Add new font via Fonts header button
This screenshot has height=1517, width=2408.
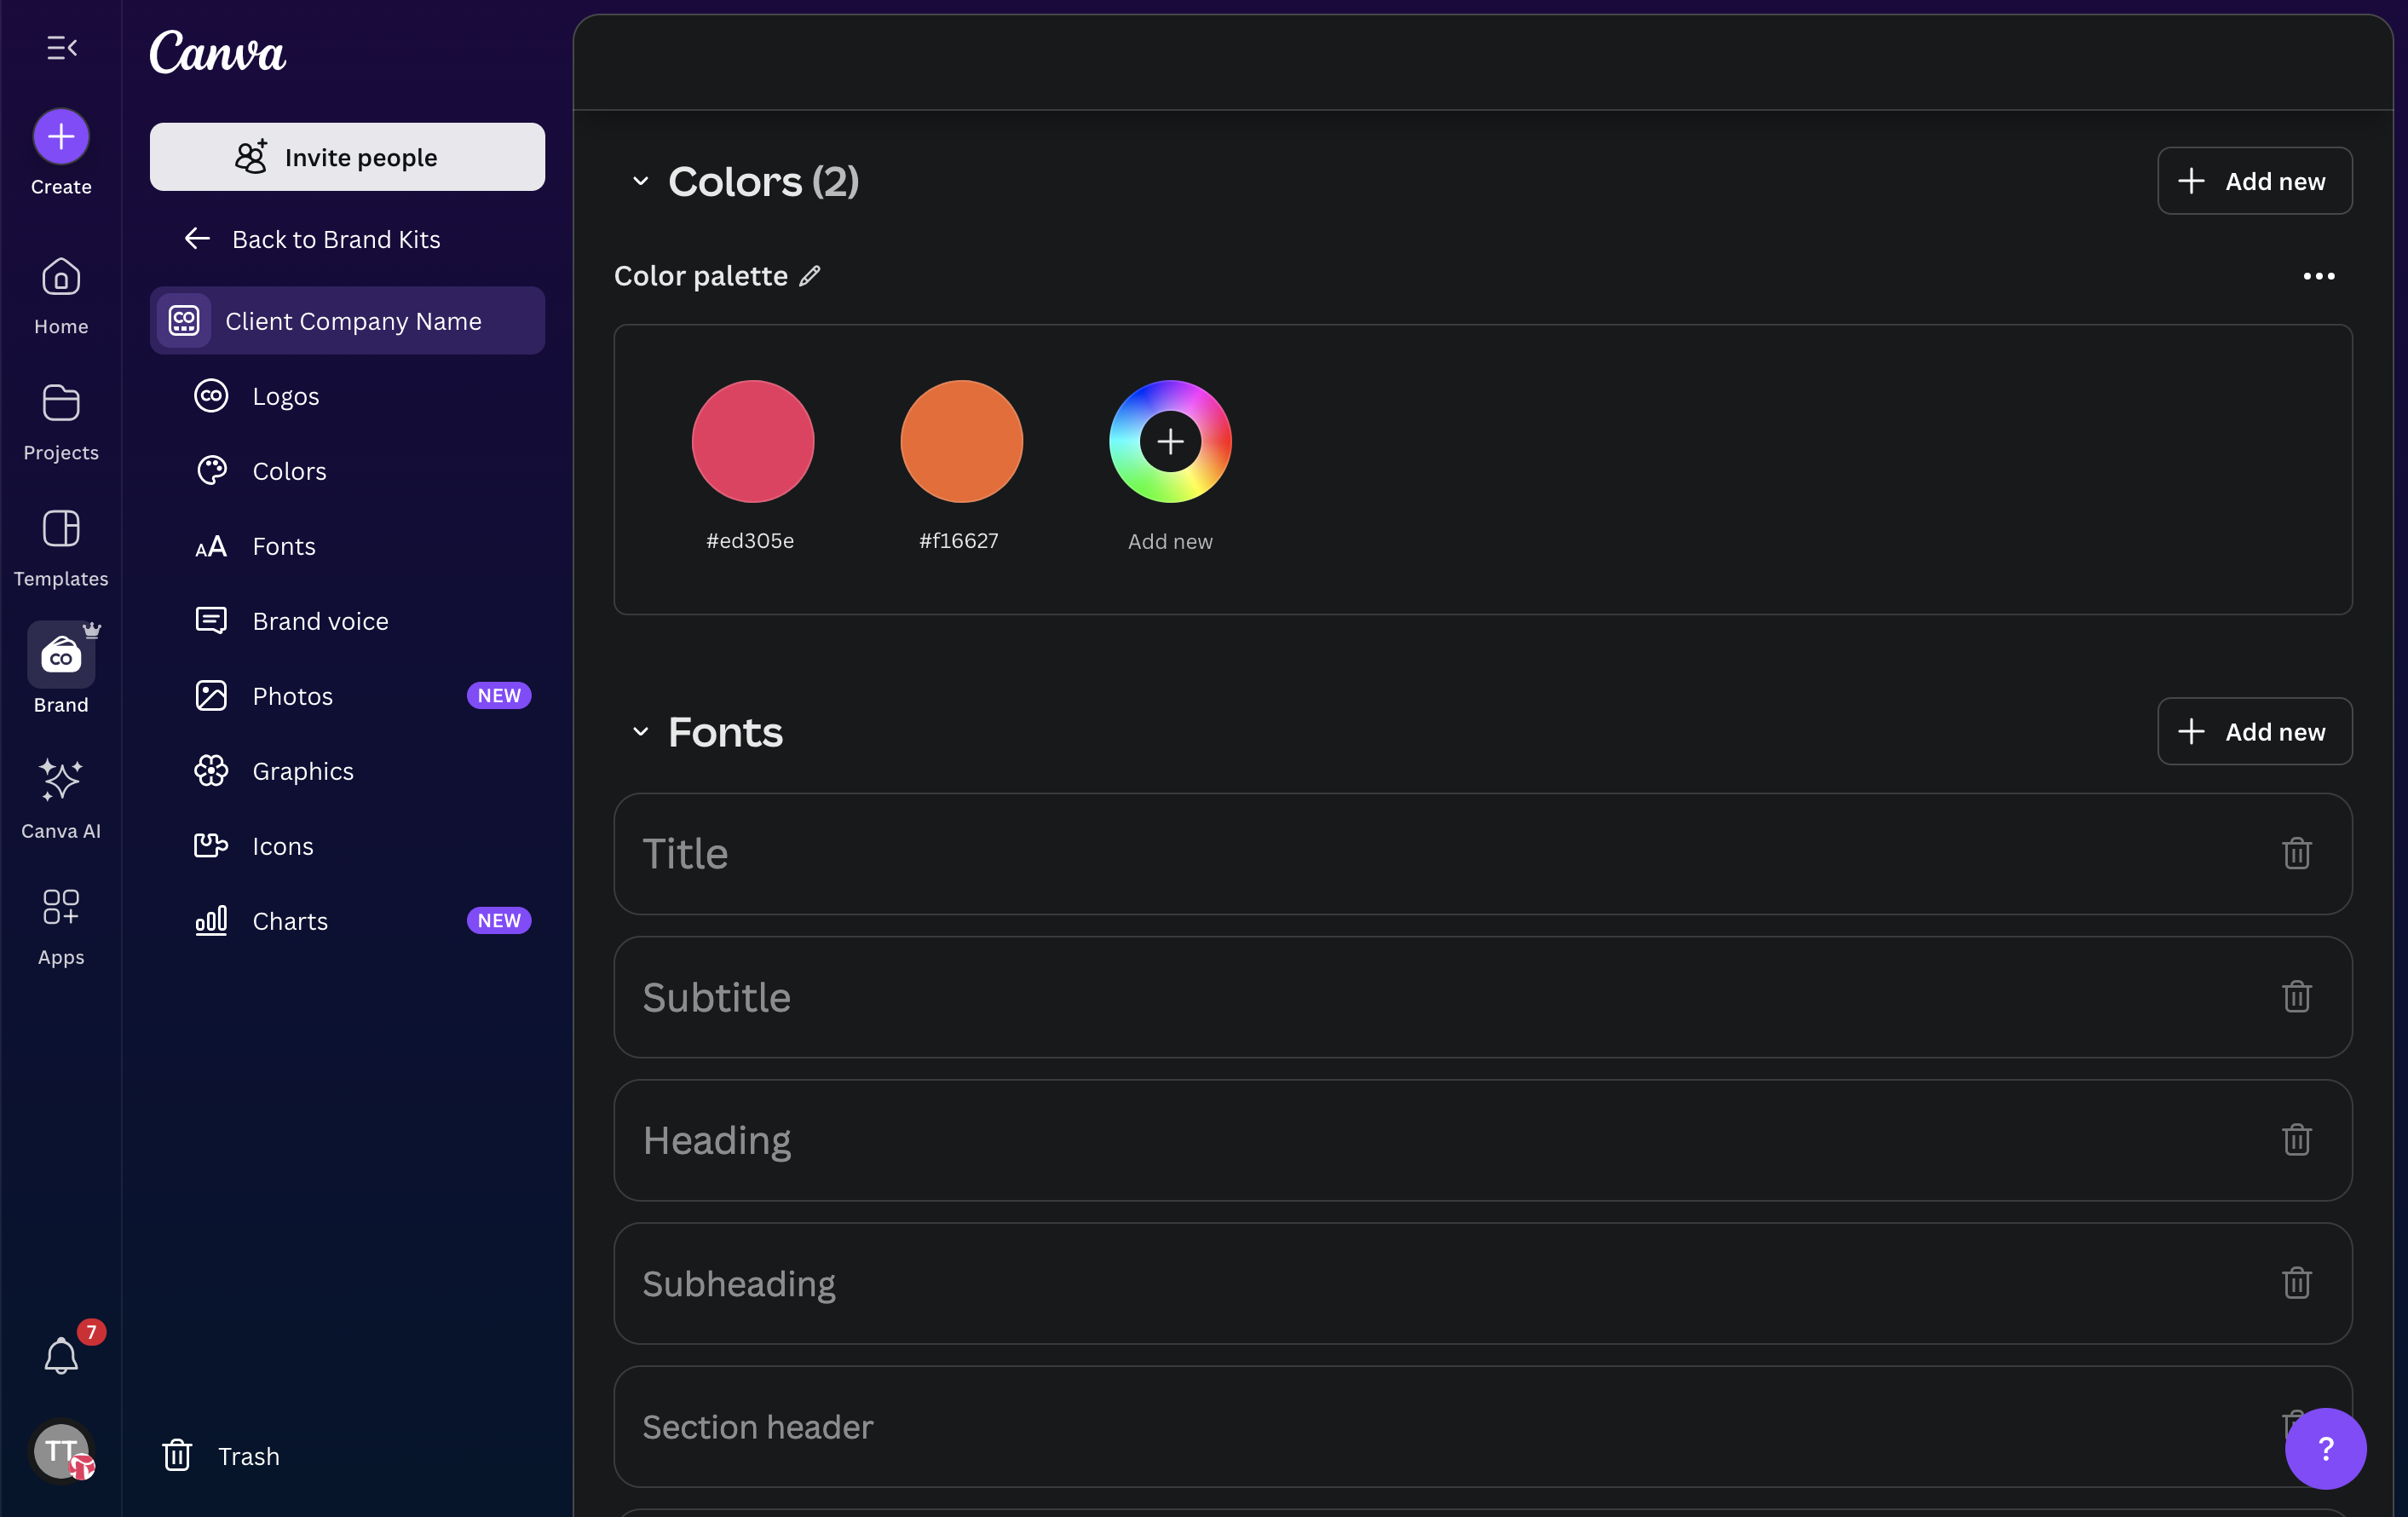click(x=2254, y=731)
